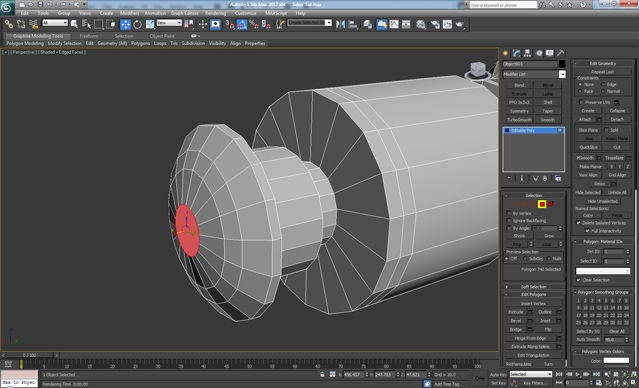639x388 pixels.
Task: Click the Render Setup icon
Action: pos(435,24)
